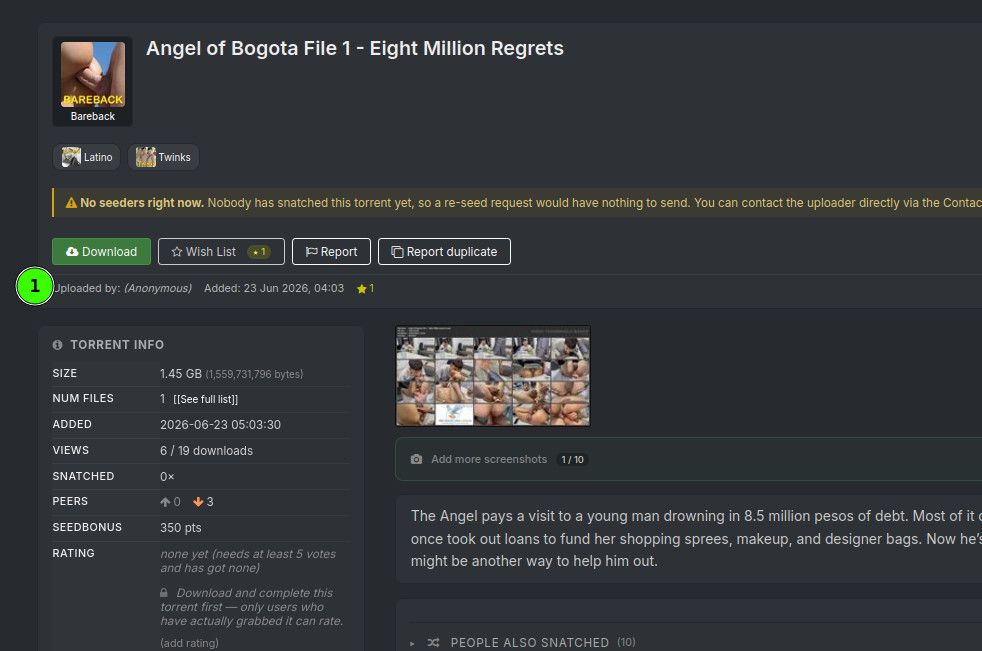Click the Report duplicate button
The width and height of the screenshot is (982, 651).
click(x=444, y=251)
